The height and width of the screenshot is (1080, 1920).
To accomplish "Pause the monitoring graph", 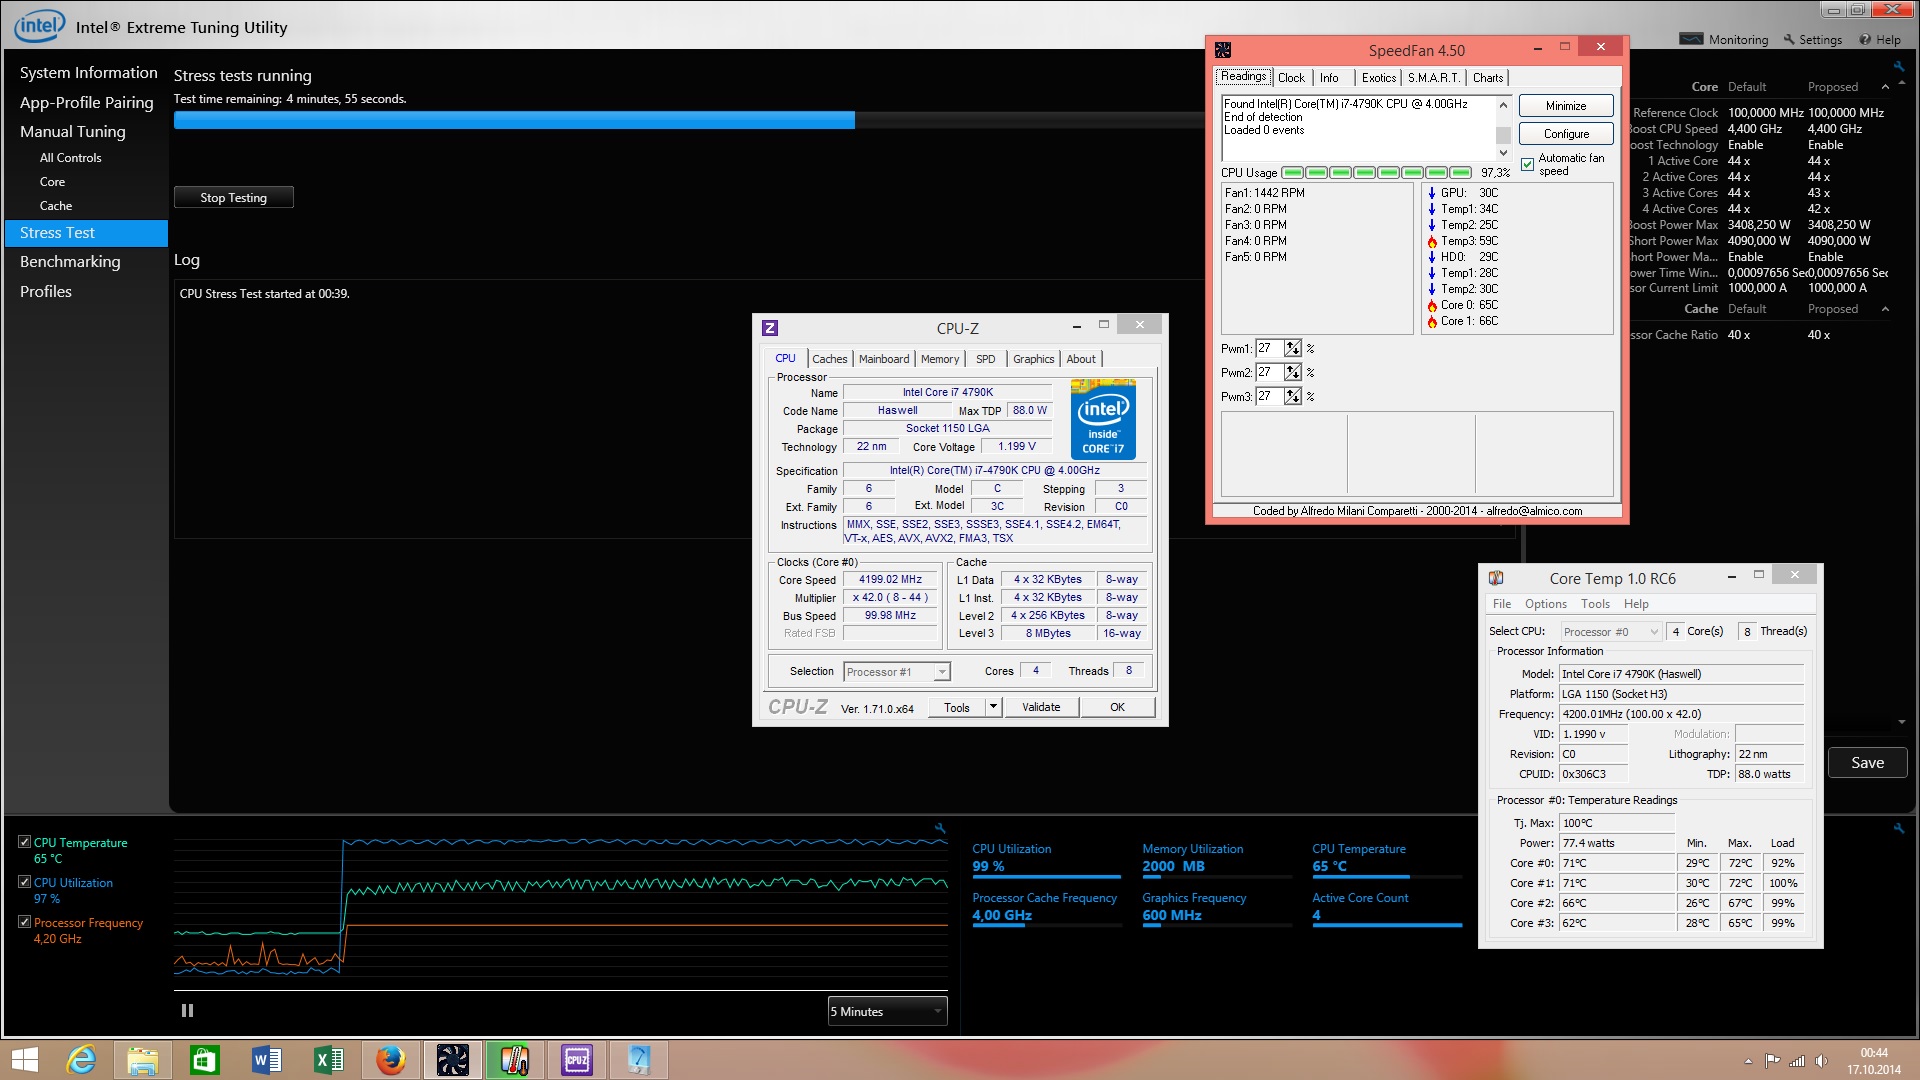I will [187, 1011].
